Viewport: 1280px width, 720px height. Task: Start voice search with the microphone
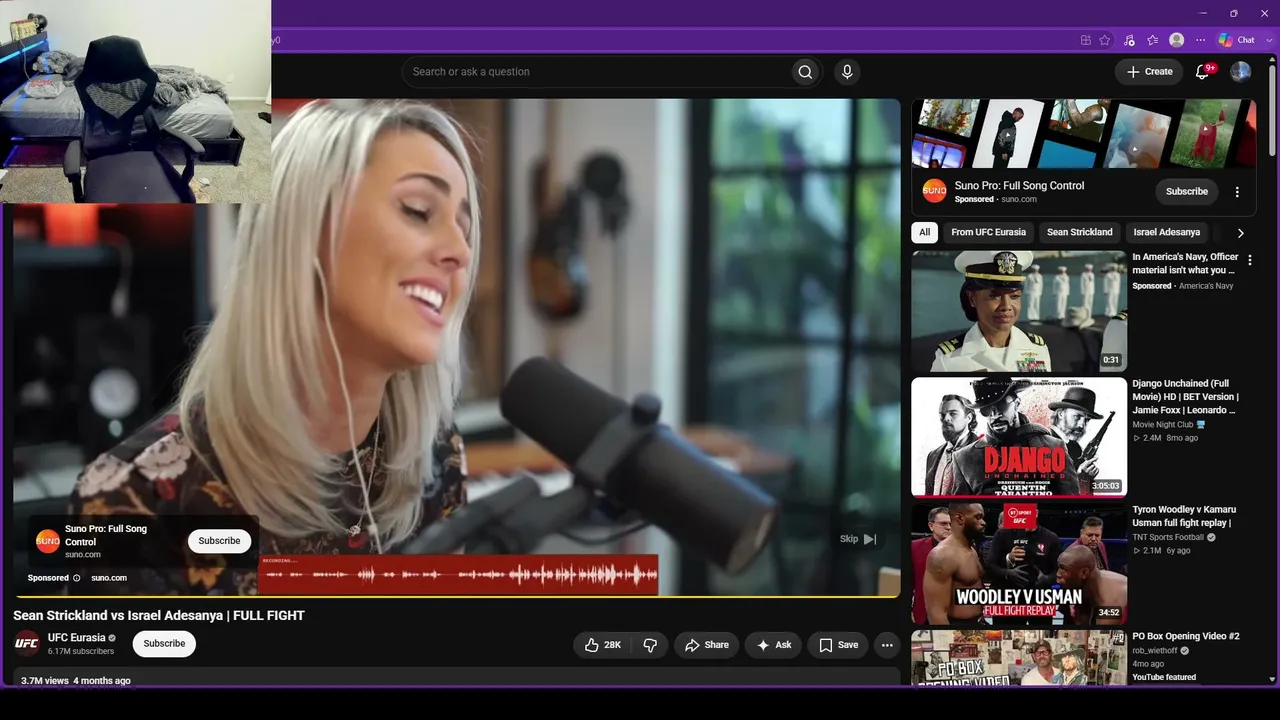pyautogui.click(x=847, y=72)
